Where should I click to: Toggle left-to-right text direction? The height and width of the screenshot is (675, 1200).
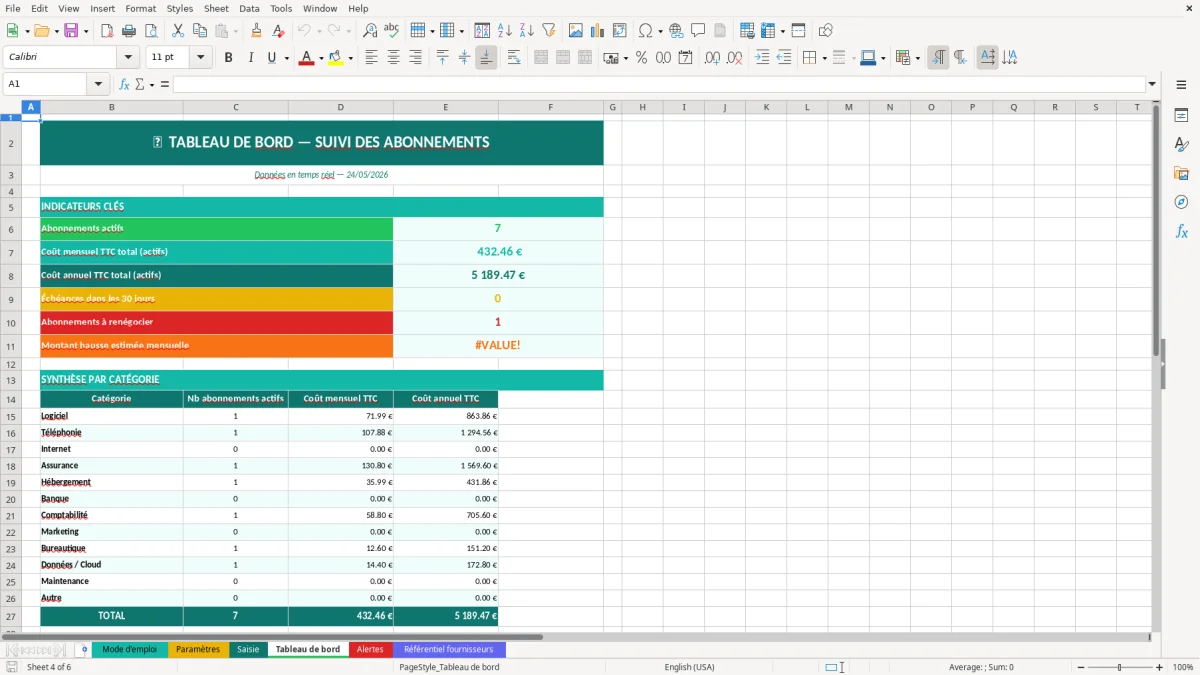(938, 58)
